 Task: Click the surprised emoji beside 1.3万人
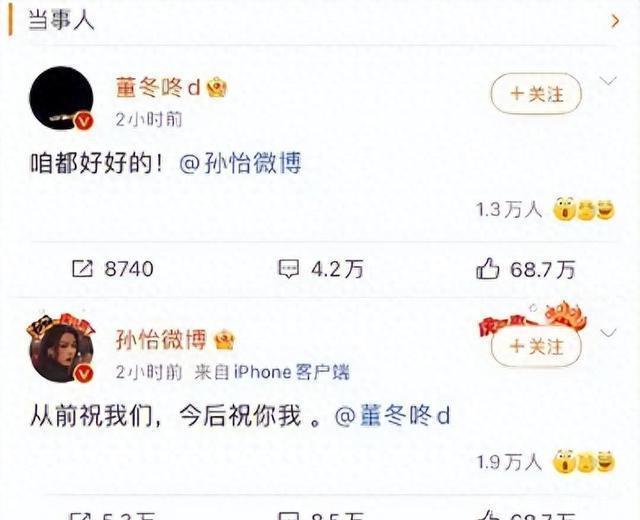pyautogui.click(x=564, y=210)
